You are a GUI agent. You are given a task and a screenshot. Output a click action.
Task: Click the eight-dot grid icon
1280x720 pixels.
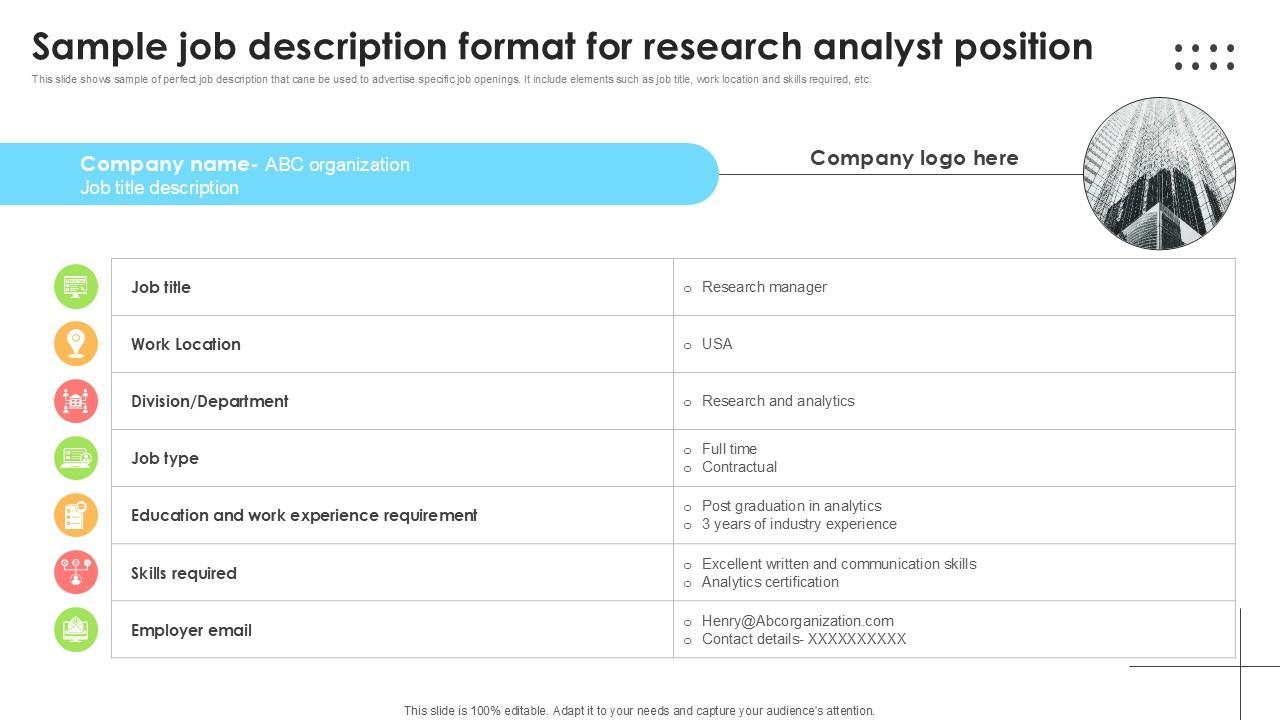[x=1204, y=57]
